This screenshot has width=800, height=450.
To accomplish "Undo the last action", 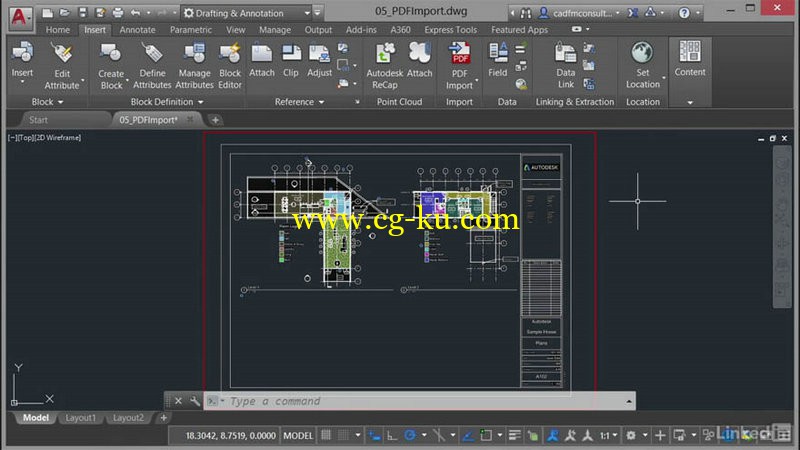I will [136, 13].
